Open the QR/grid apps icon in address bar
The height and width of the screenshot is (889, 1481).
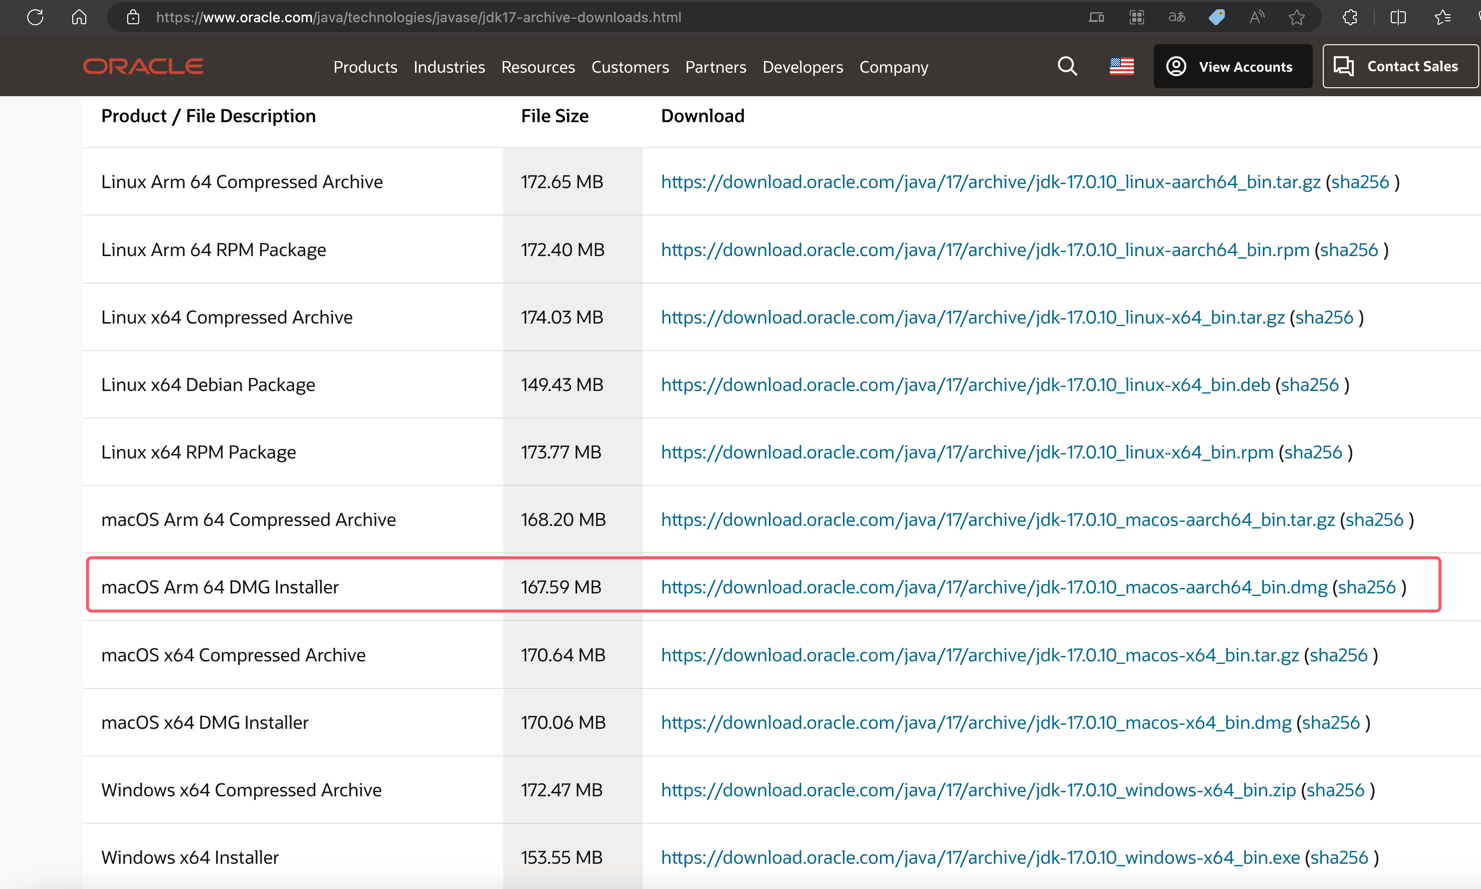[1137, 17]
